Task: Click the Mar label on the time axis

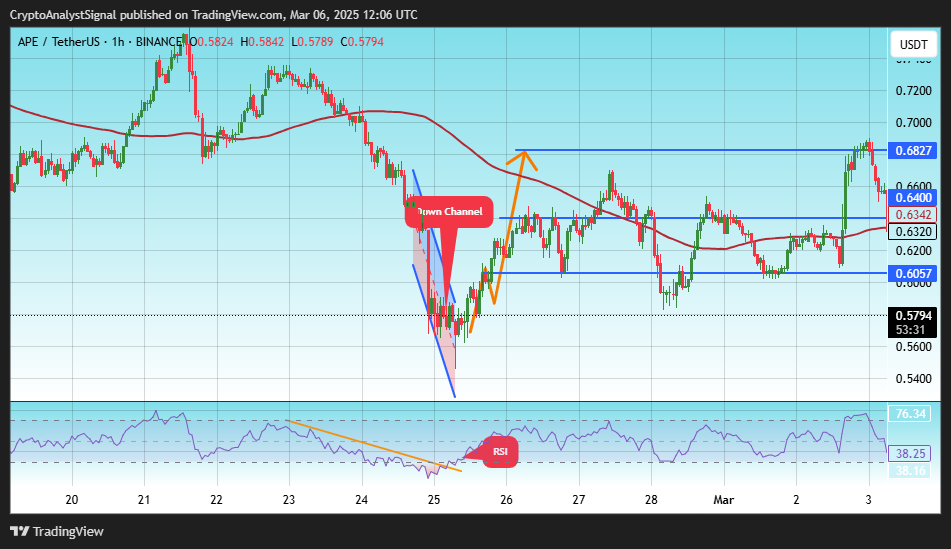Action: click(724, 500)
